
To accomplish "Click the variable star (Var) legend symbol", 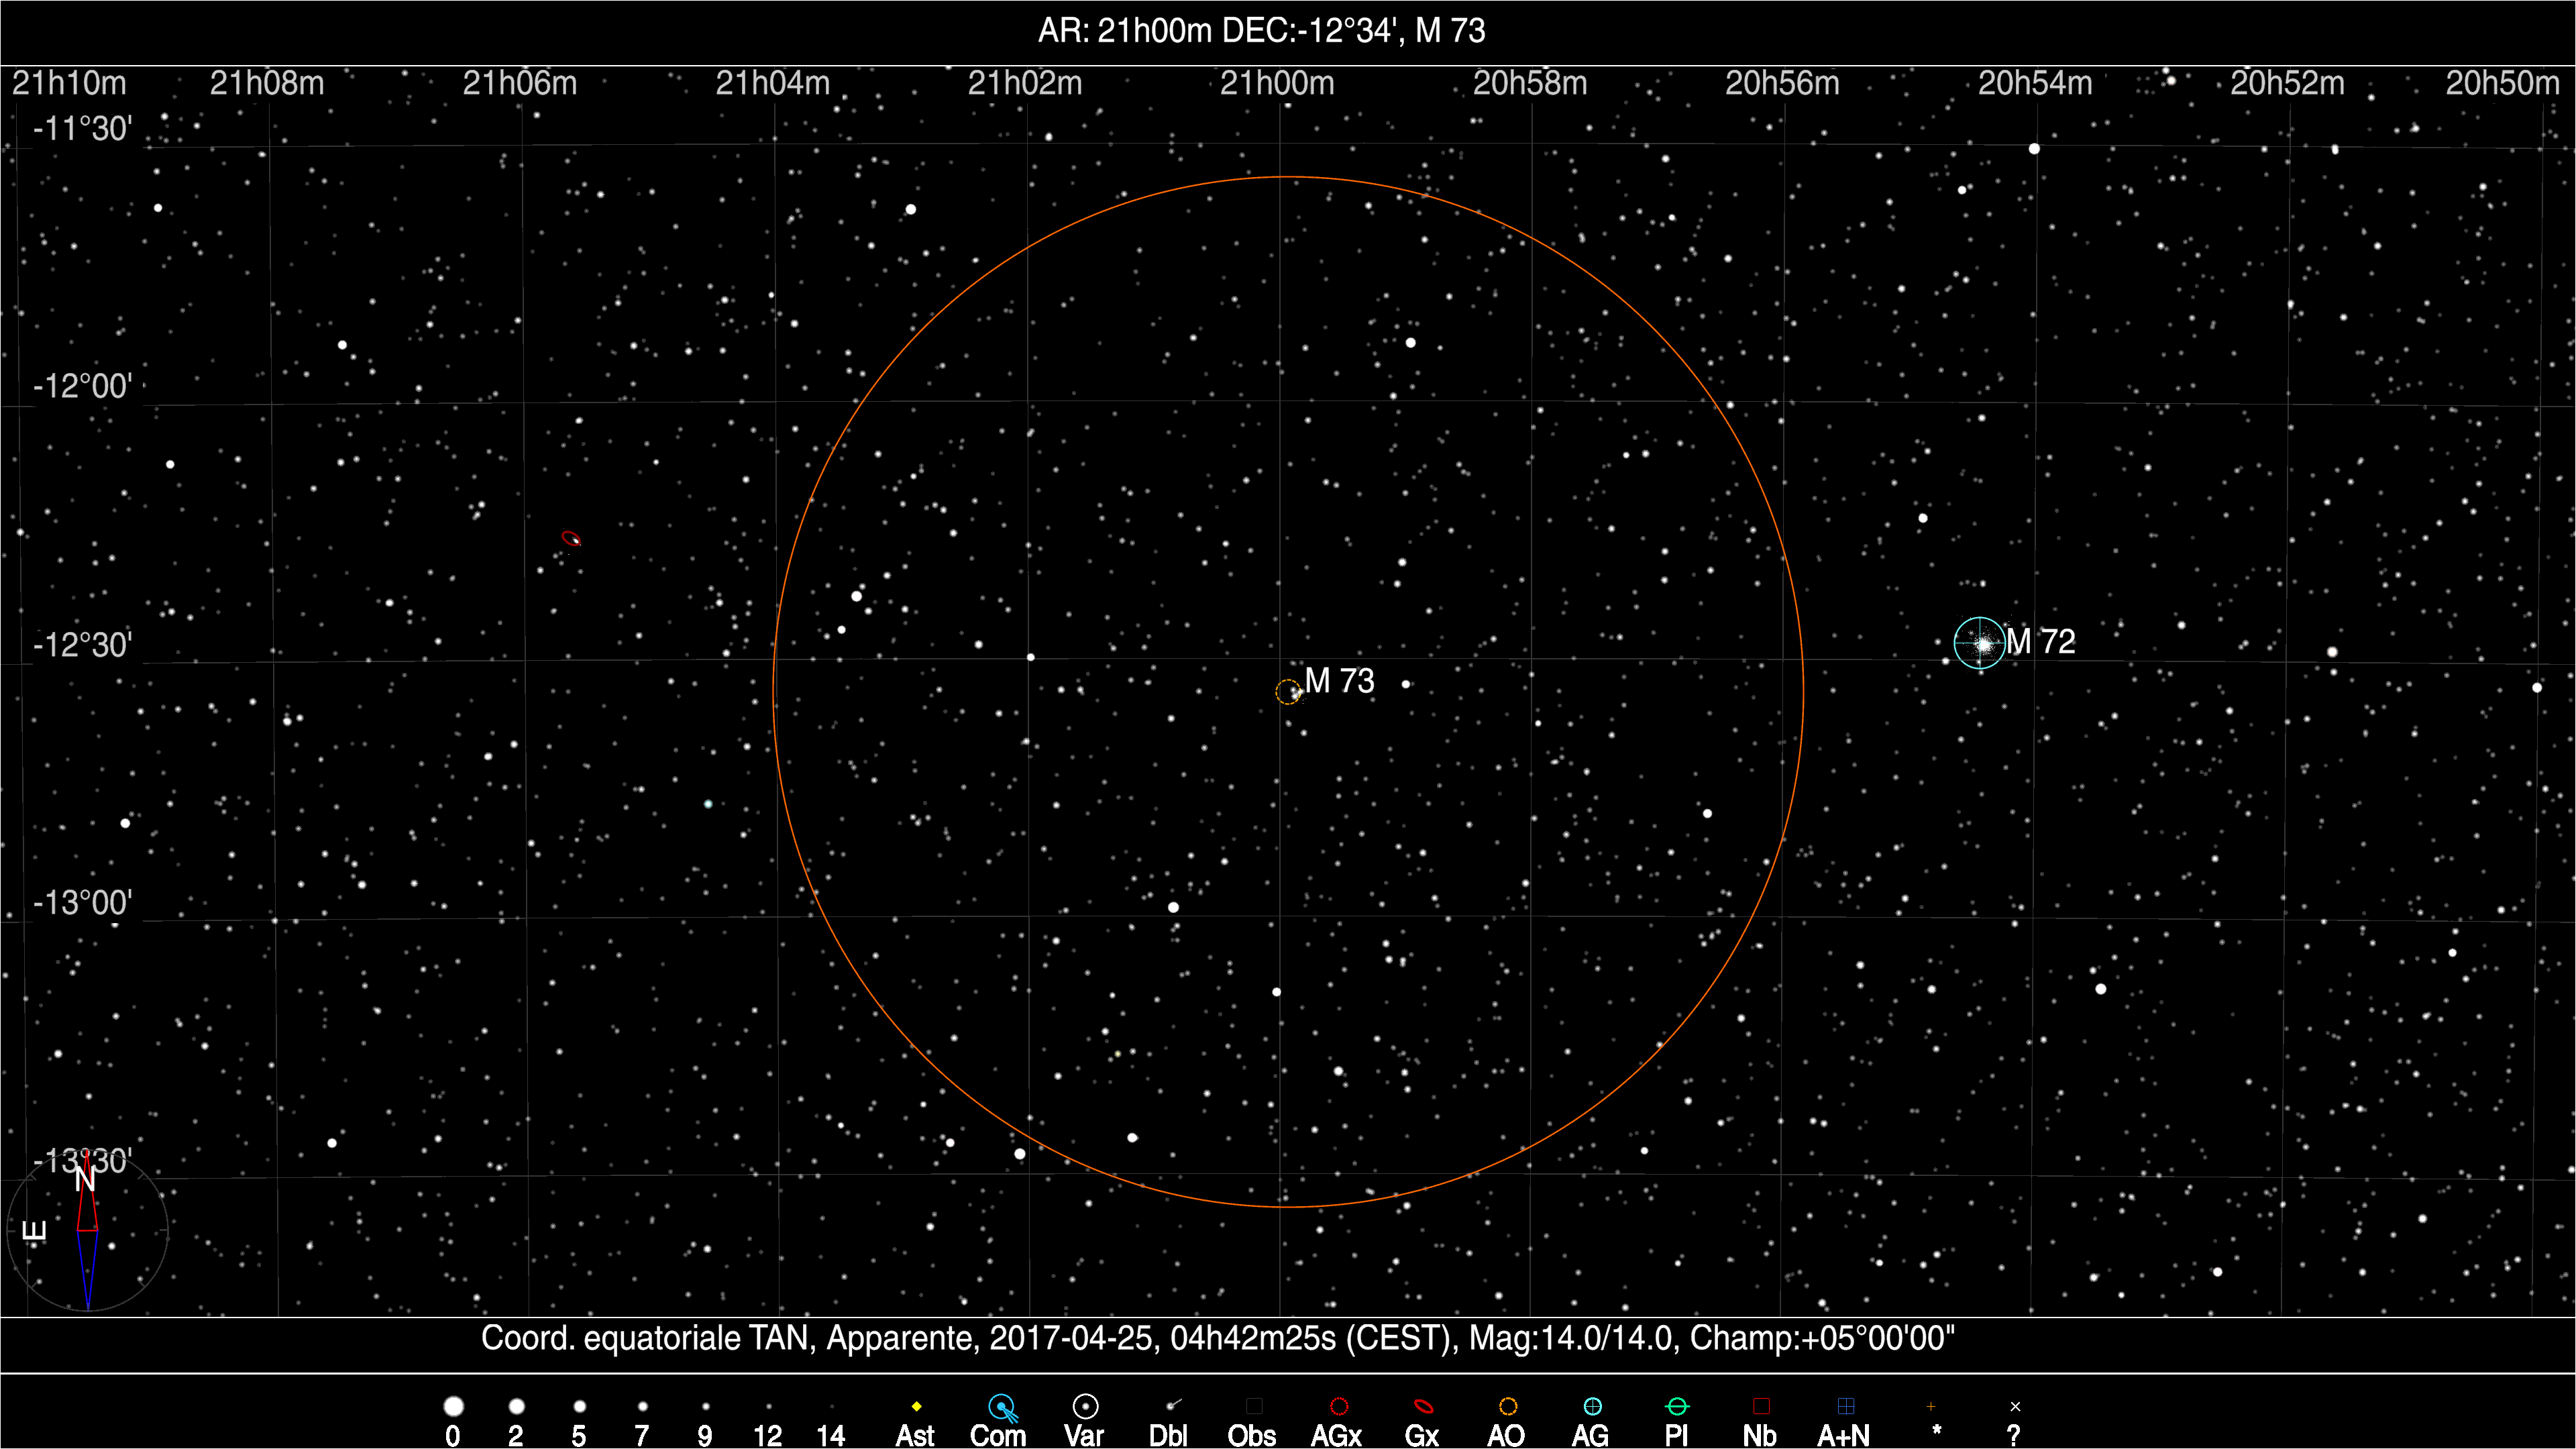I will 1085,1407.
